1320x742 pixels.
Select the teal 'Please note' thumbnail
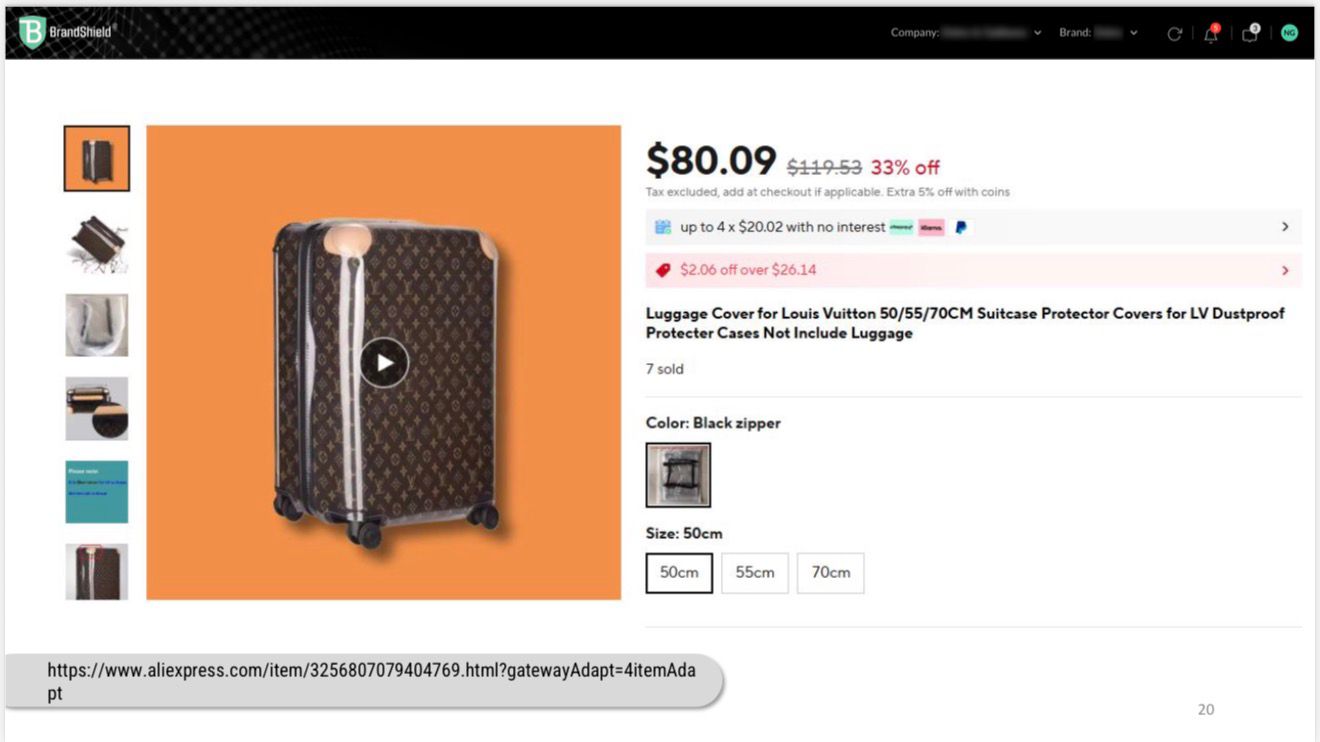[97, 491]
